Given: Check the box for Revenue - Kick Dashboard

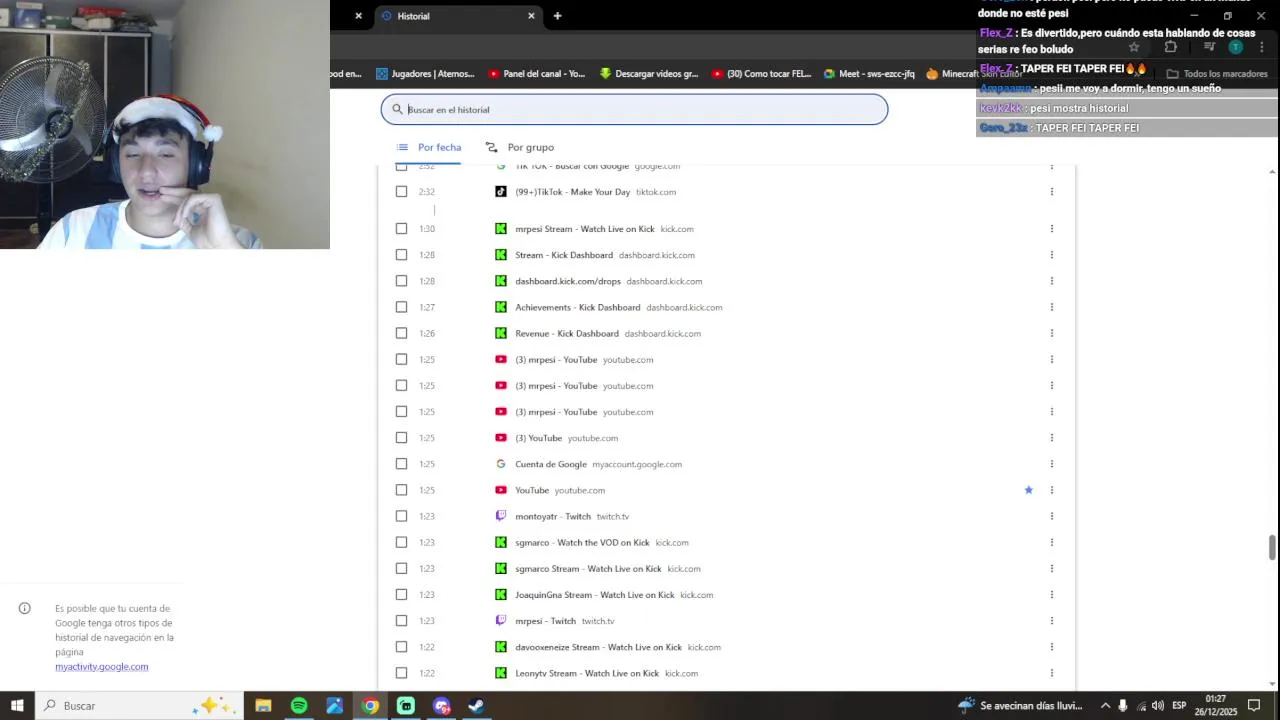Looking at the screenshot, I should (x=401, y=334).
